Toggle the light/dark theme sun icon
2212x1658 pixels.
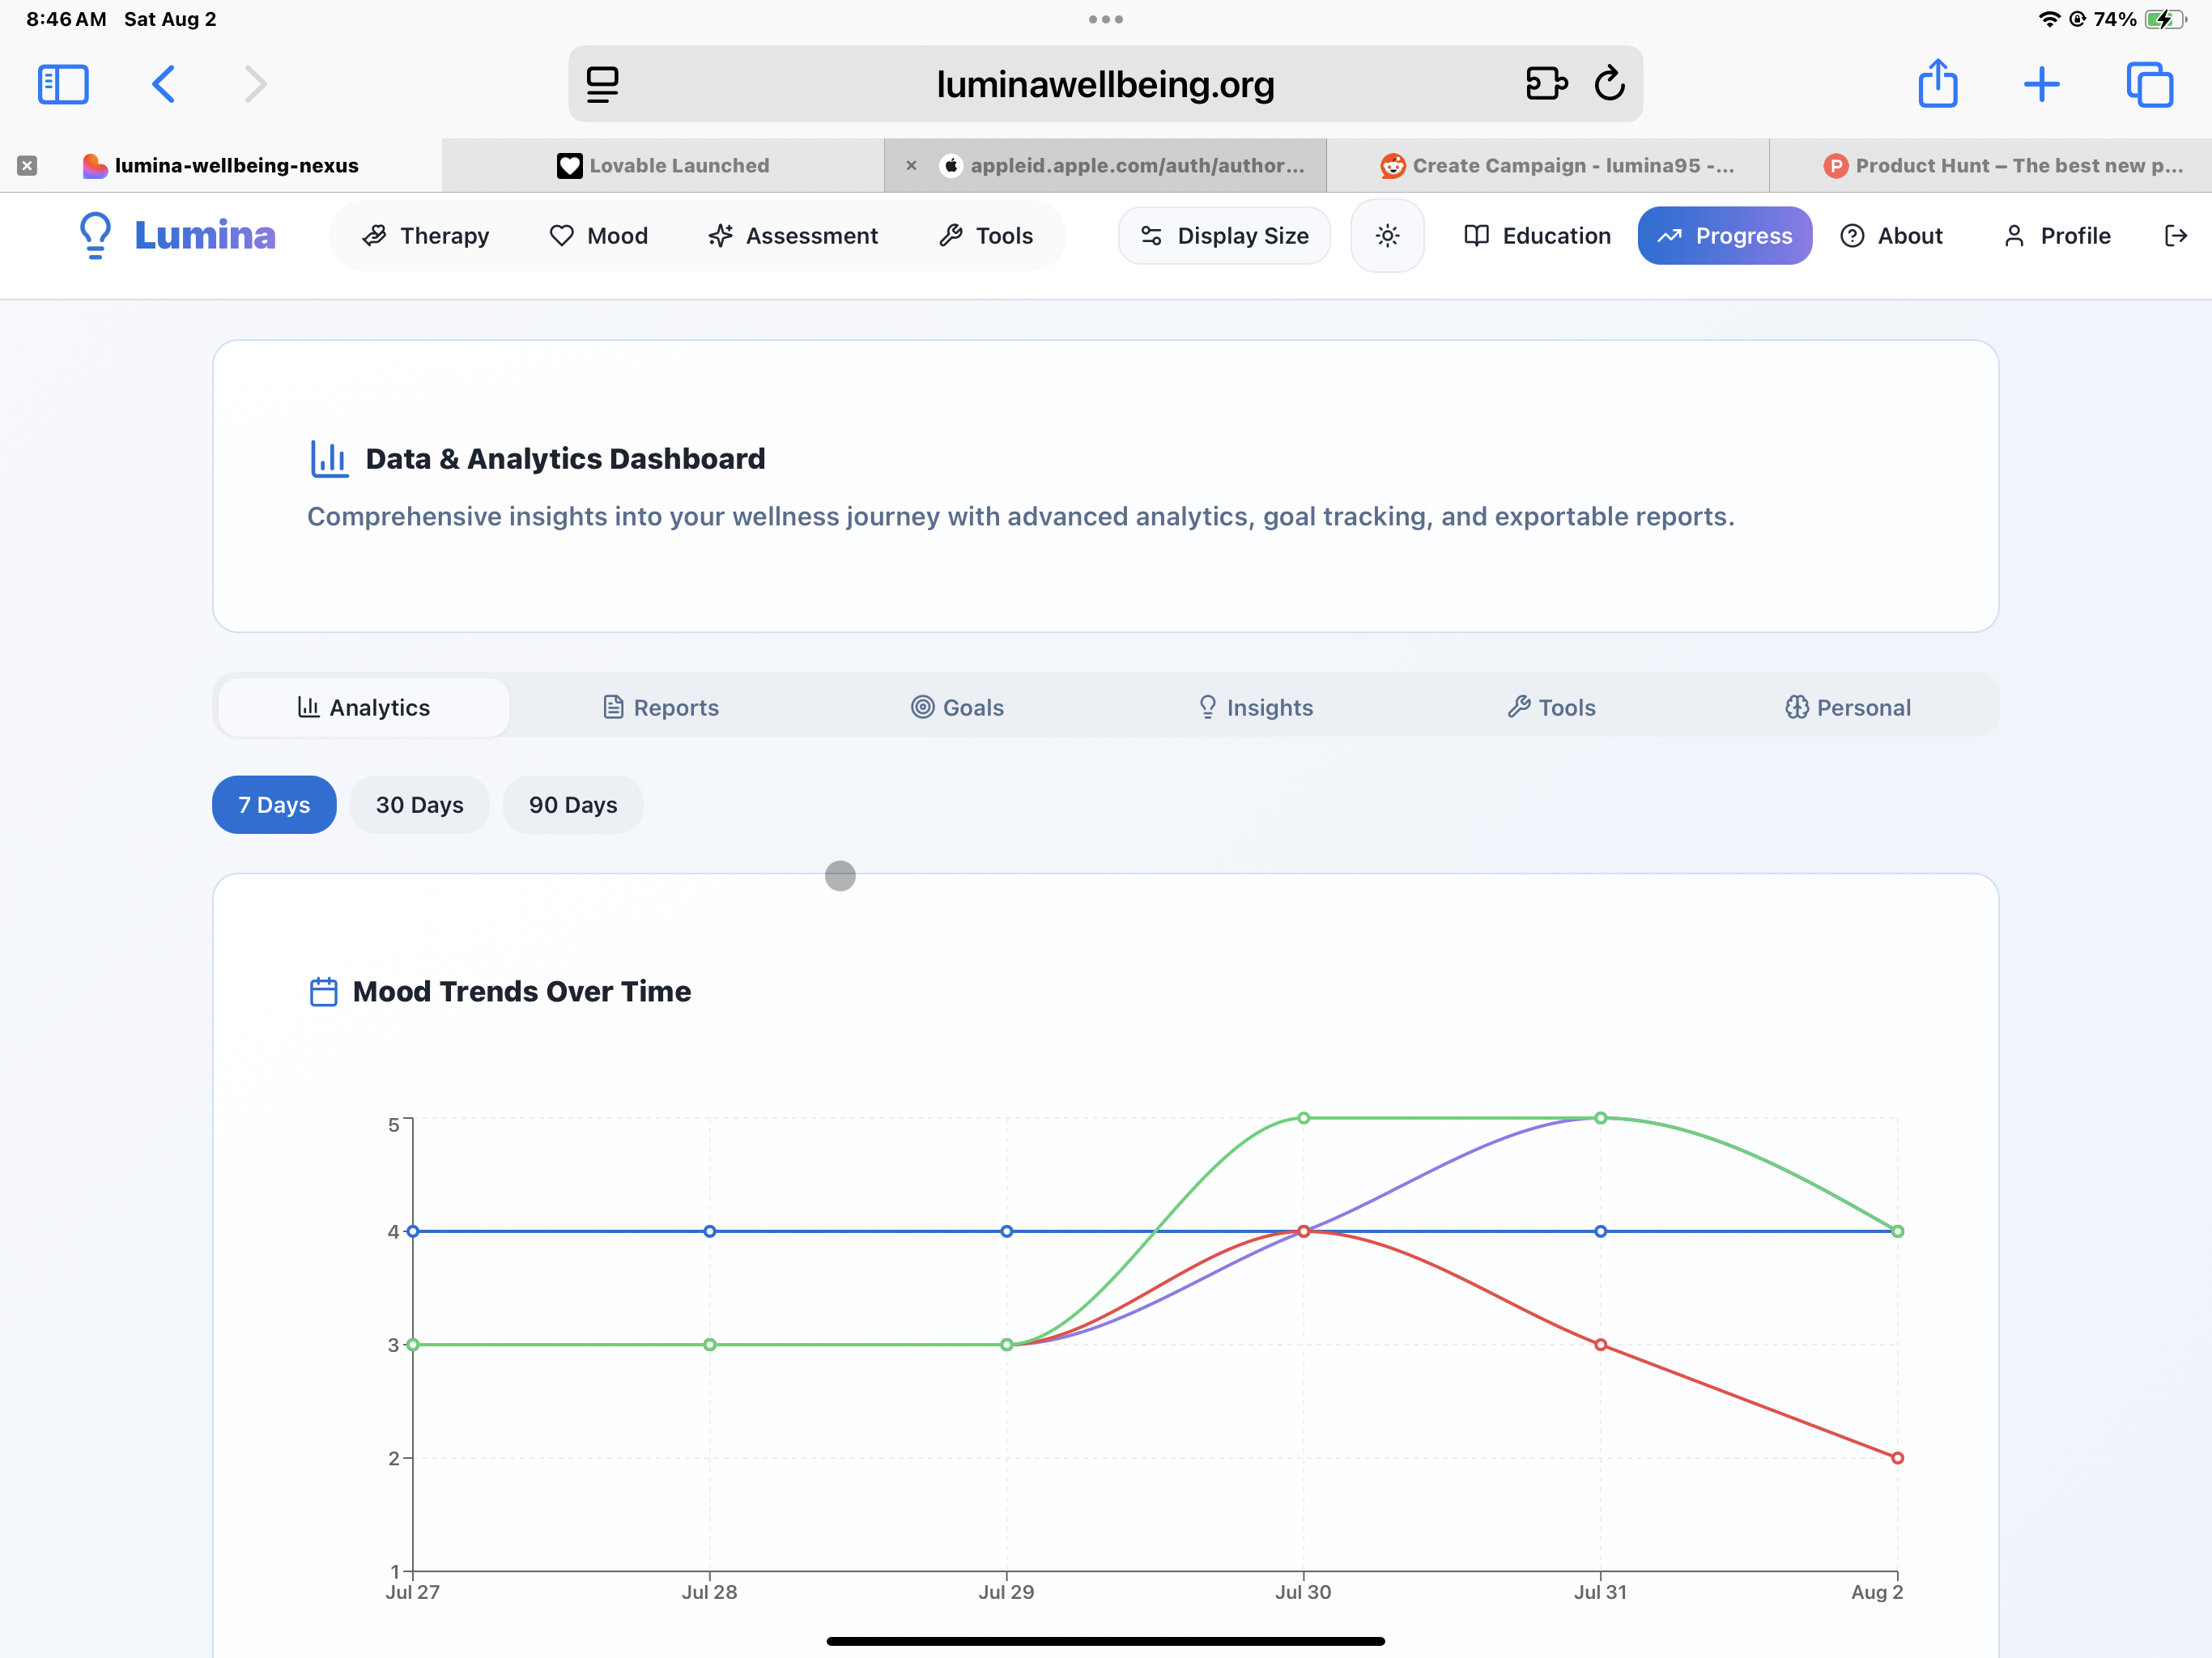point(1387,236)
